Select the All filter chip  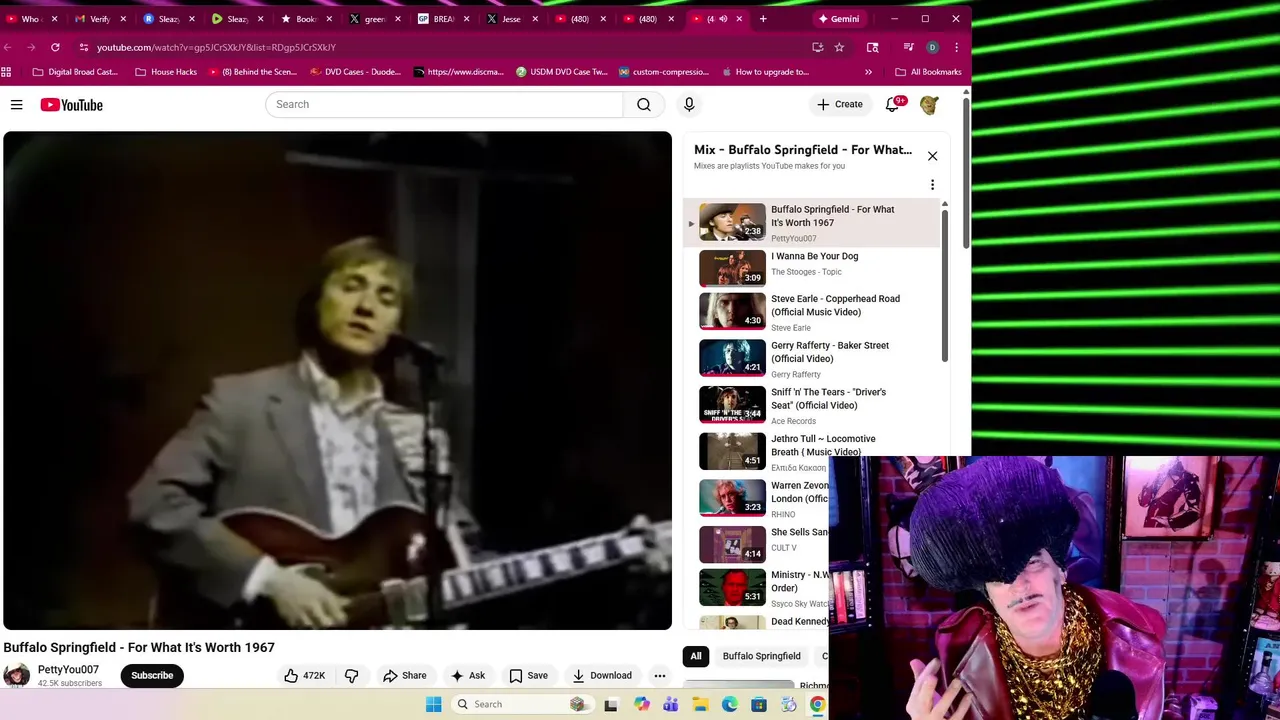pyautogui.click(x=696, y=657)
